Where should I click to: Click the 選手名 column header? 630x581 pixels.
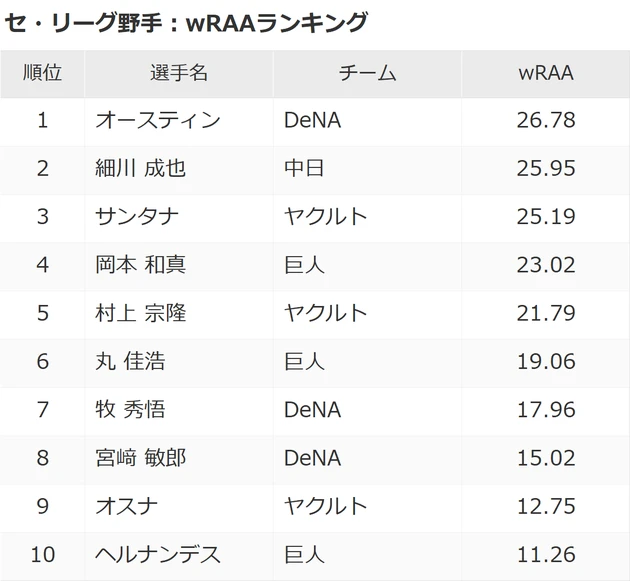pos(179,73)
